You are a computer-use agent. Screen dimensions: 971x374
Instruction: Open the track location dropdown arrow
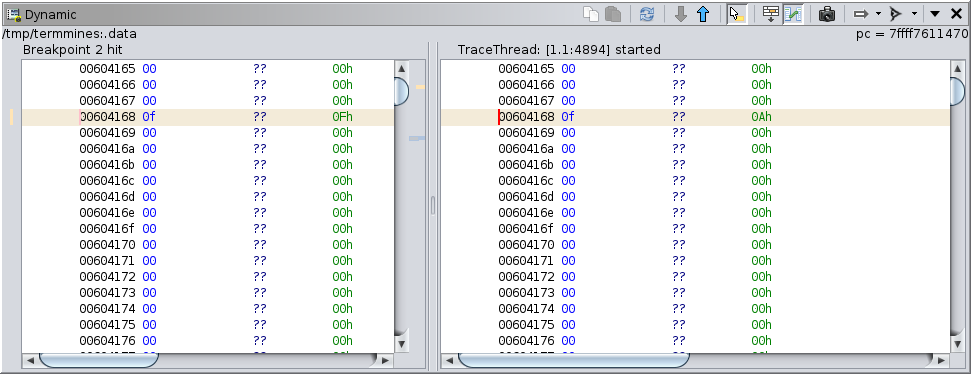pyautogui.click(x=878, y=14)
